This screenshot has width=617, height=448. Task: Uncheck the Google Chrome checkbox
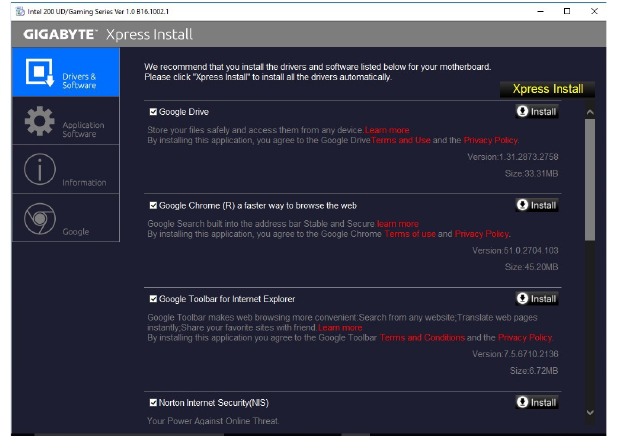coord(153,205)
